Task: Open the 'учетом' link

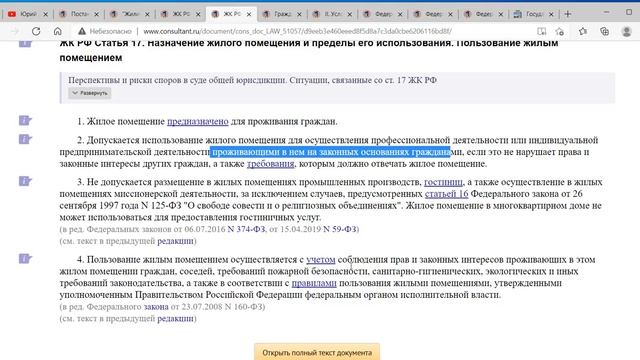Action: pos(321,260)
